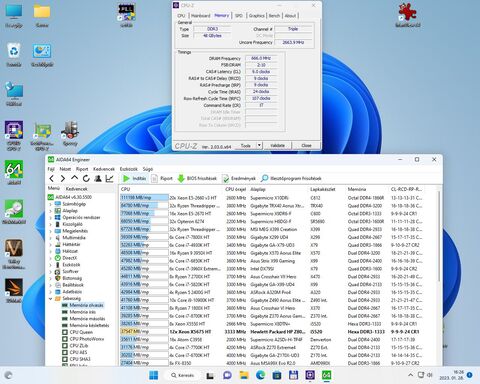Expand the Számítógép tree node
480x384 pixels.
(x=51, y=204)
